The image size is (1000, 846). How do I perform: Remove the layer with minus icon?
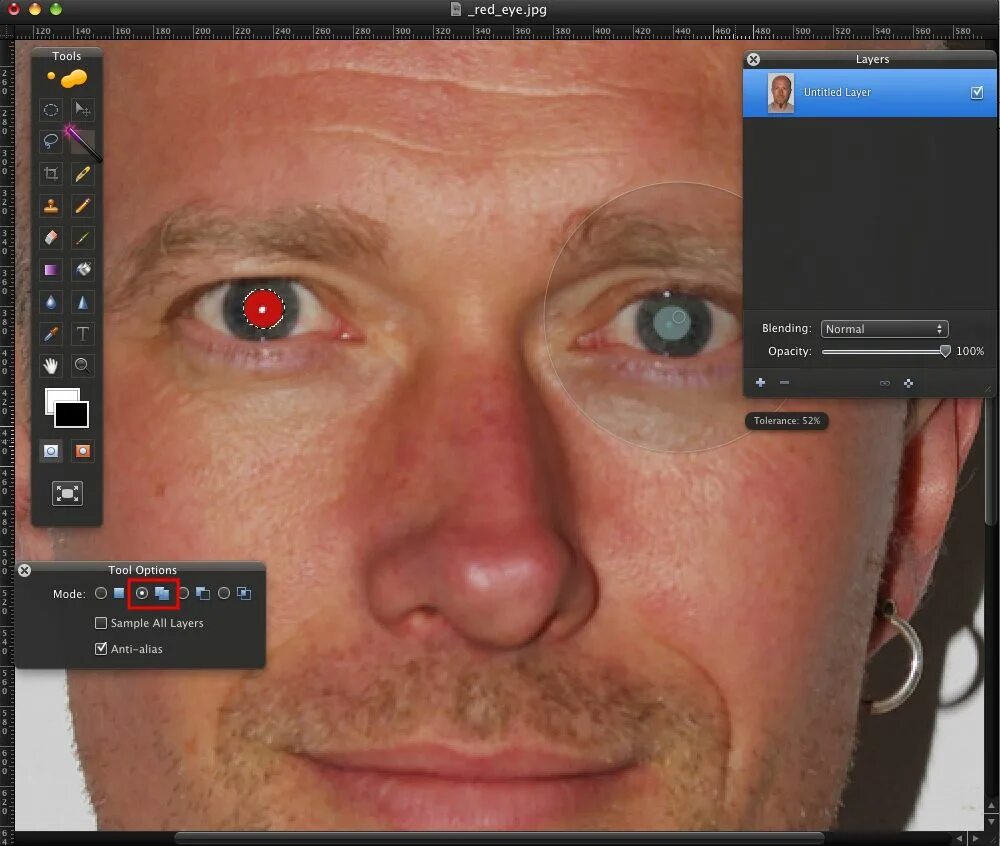[784, 383]
